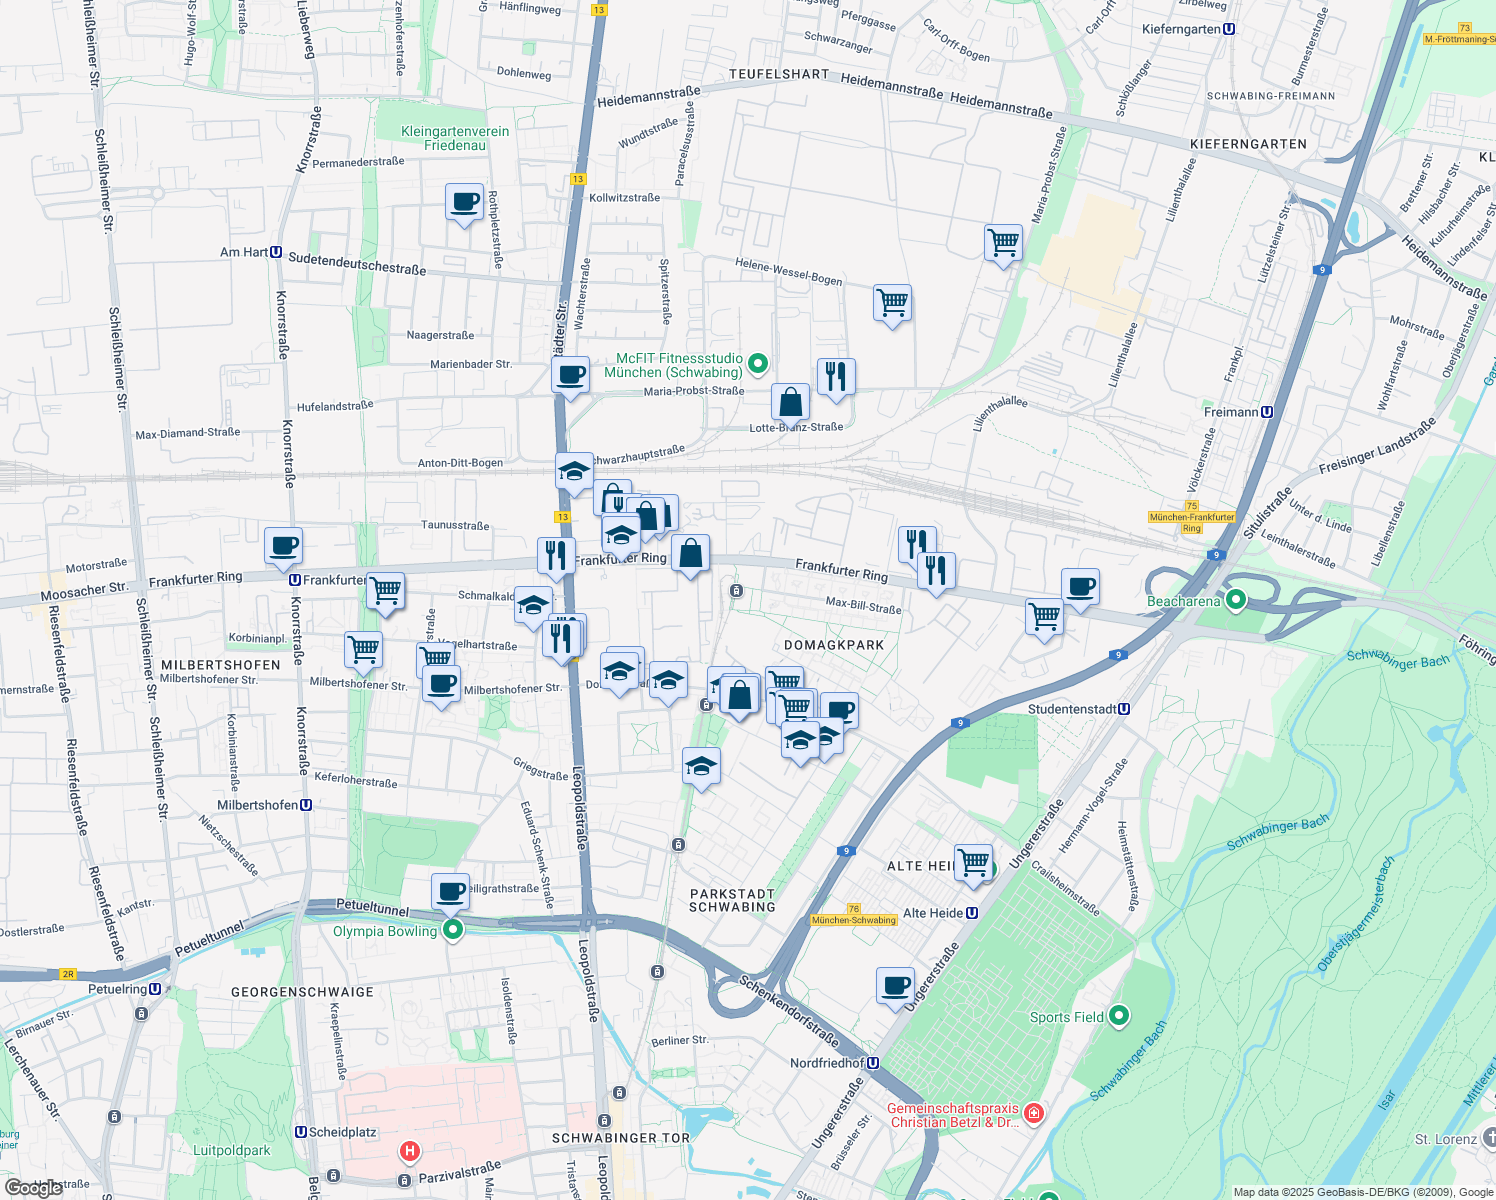Screen dimensions: 1496x1200
Task: Click the Beacharena green marker
Action: click(1235, 601)
